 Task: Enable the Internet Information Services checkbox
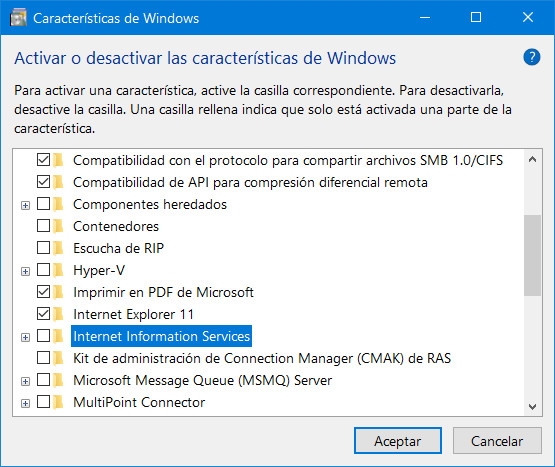[x=44, y=336]
